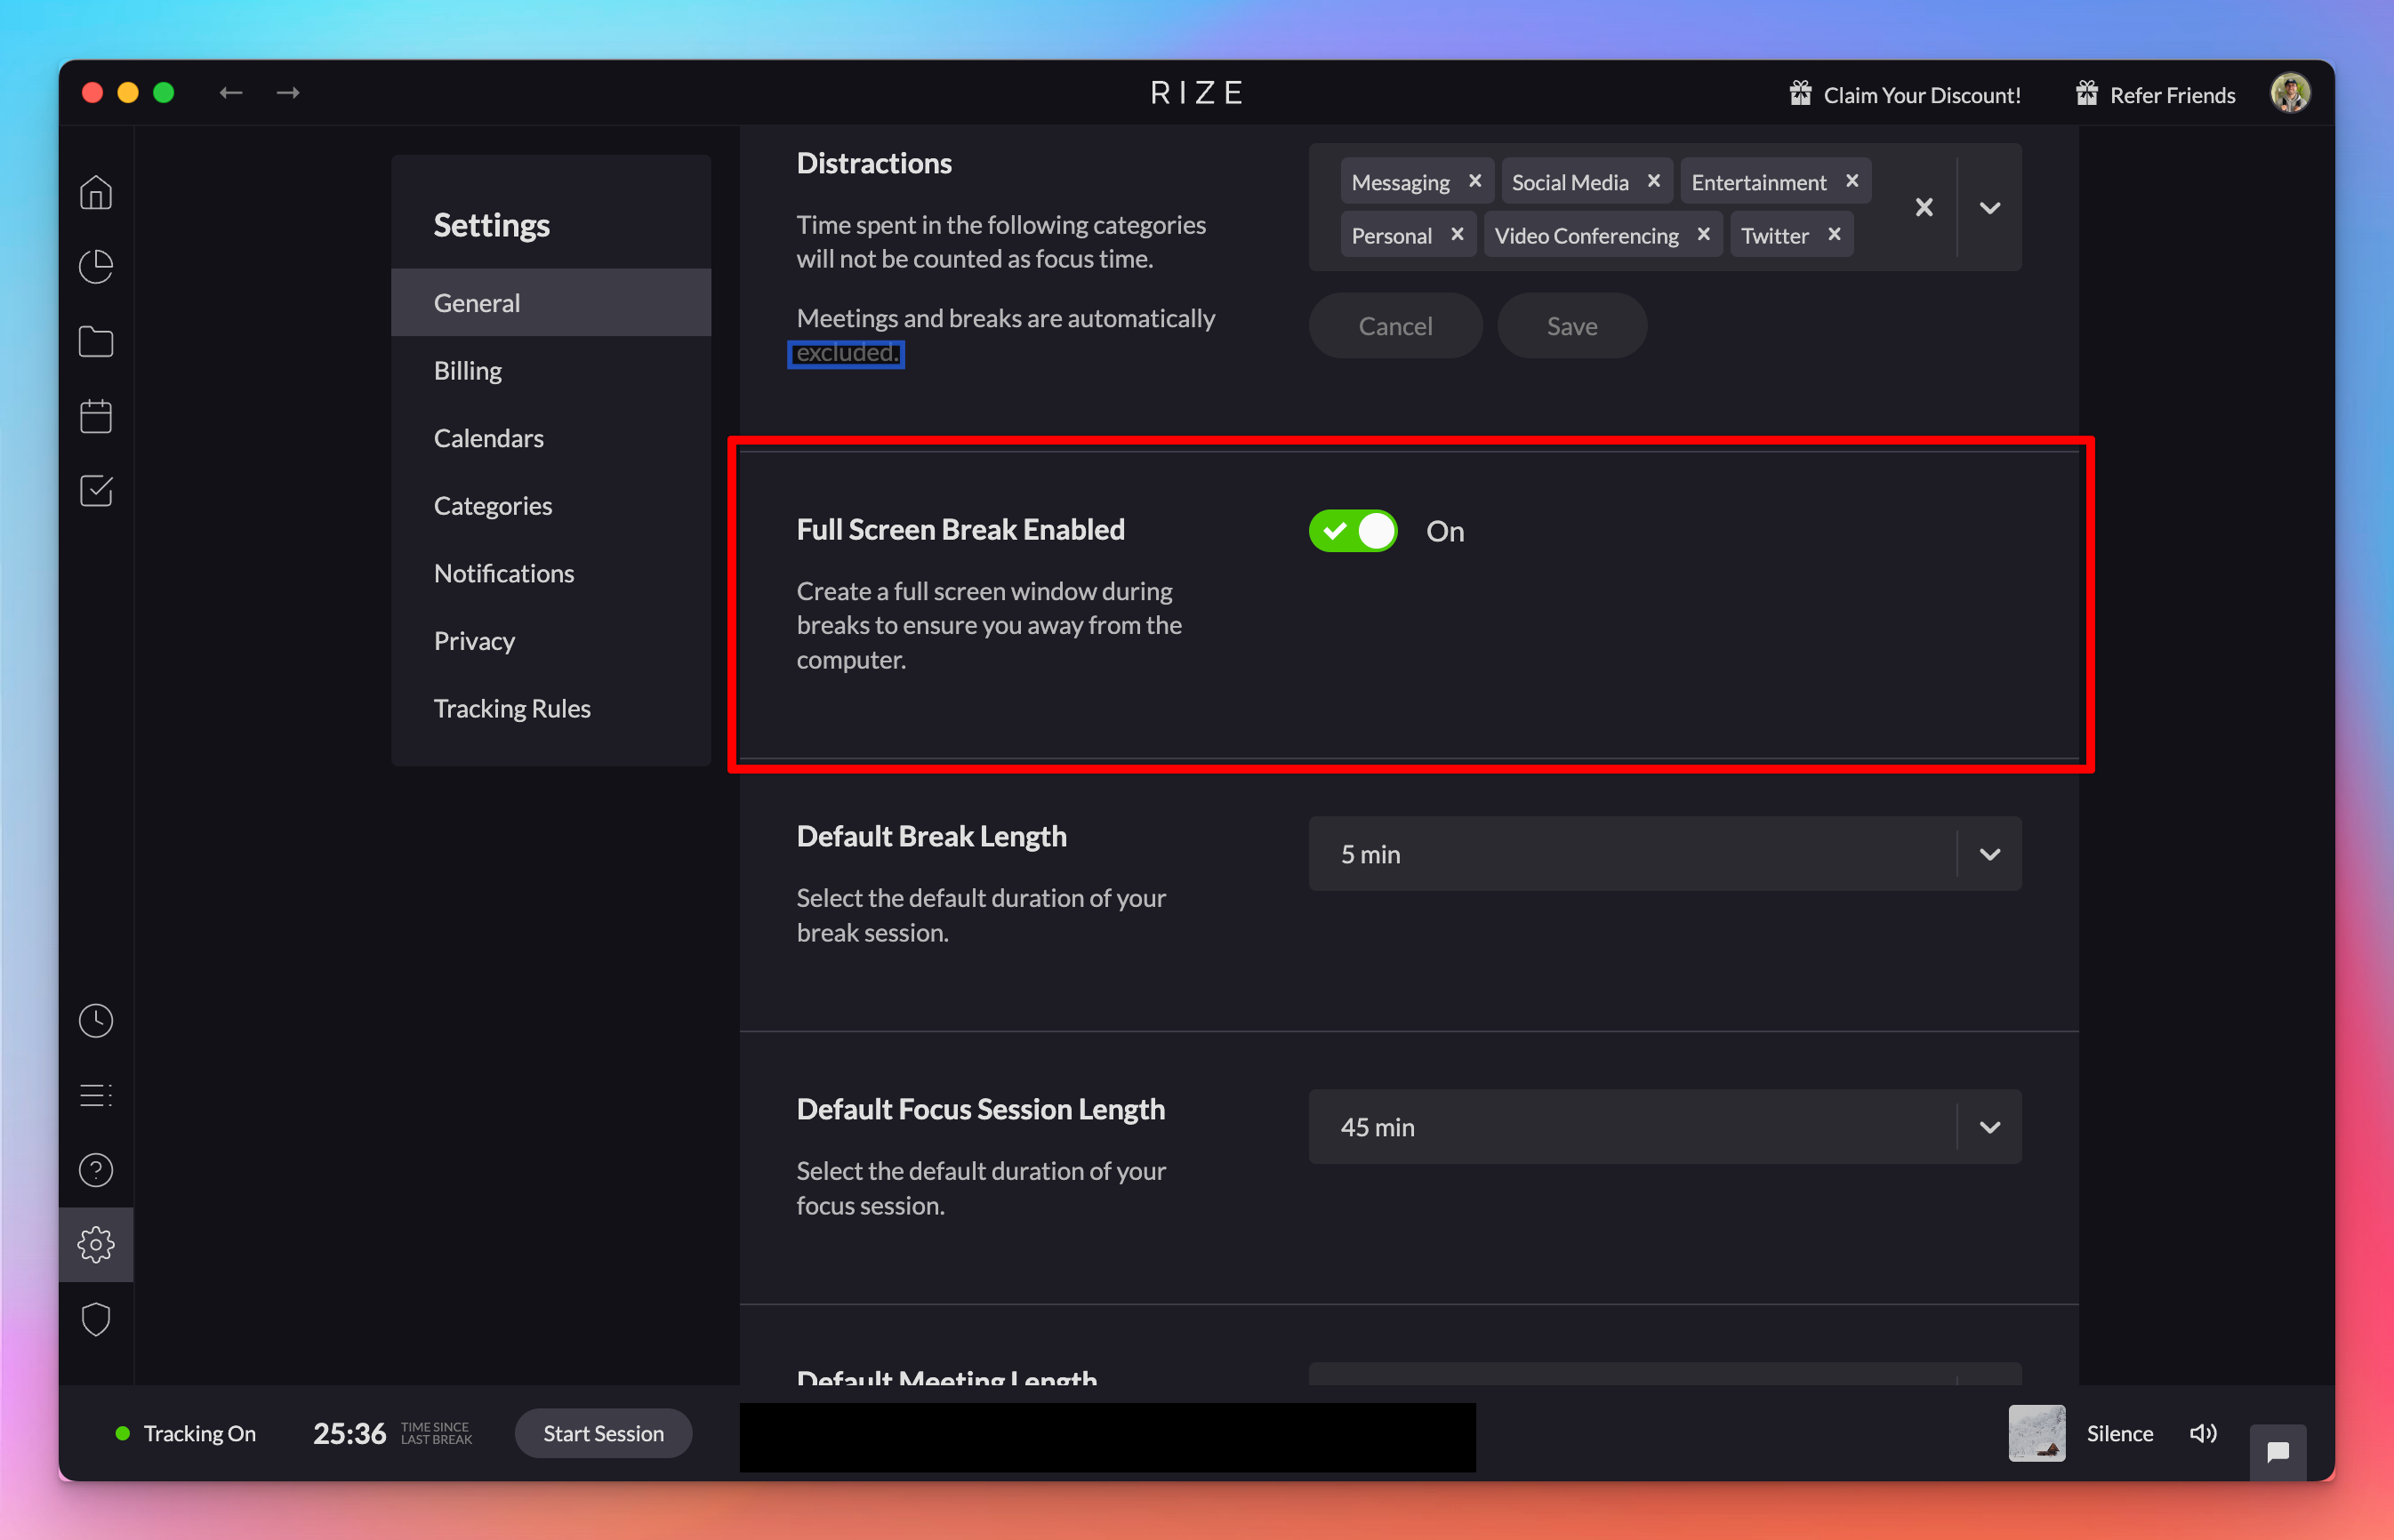Screen dimensions: 2394x1540
Task: Remove the Personal distraction tag
Action: (1457, 234)
